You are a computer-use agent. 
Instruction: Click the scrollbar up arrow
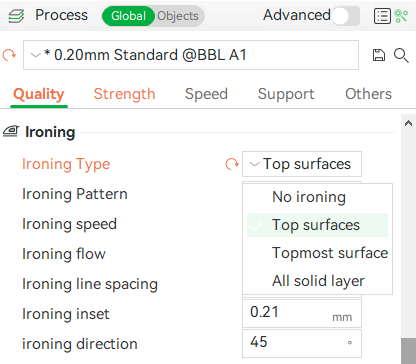point(408,123)
